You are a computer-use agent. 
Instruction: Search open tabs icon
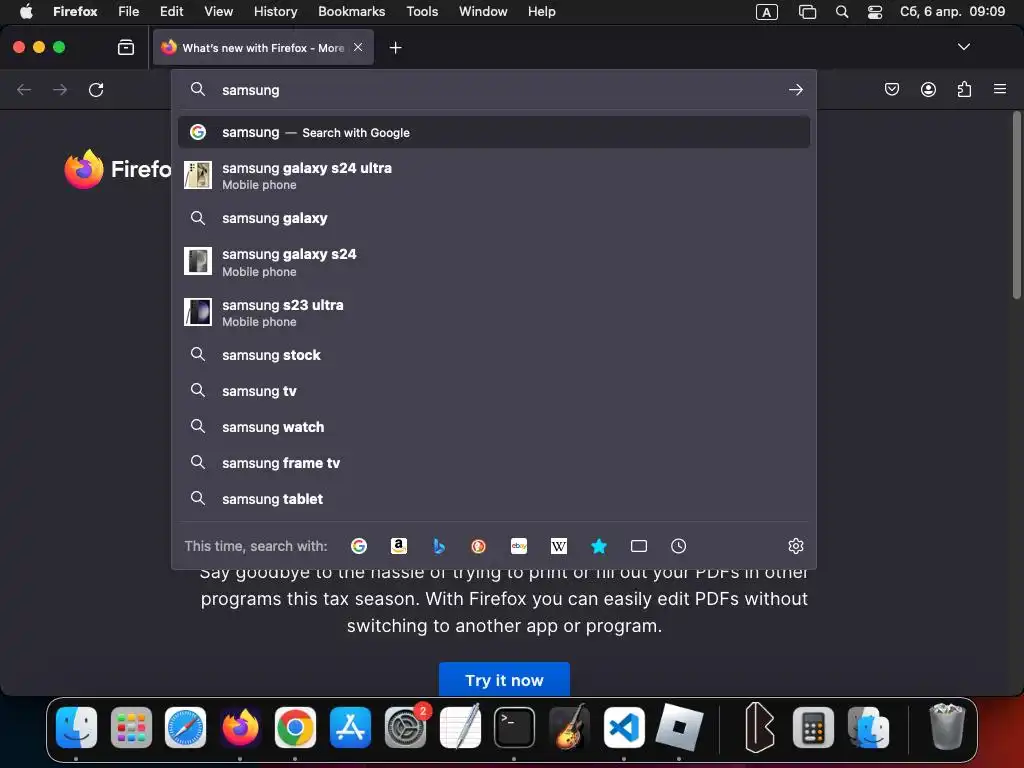(639, 546)
